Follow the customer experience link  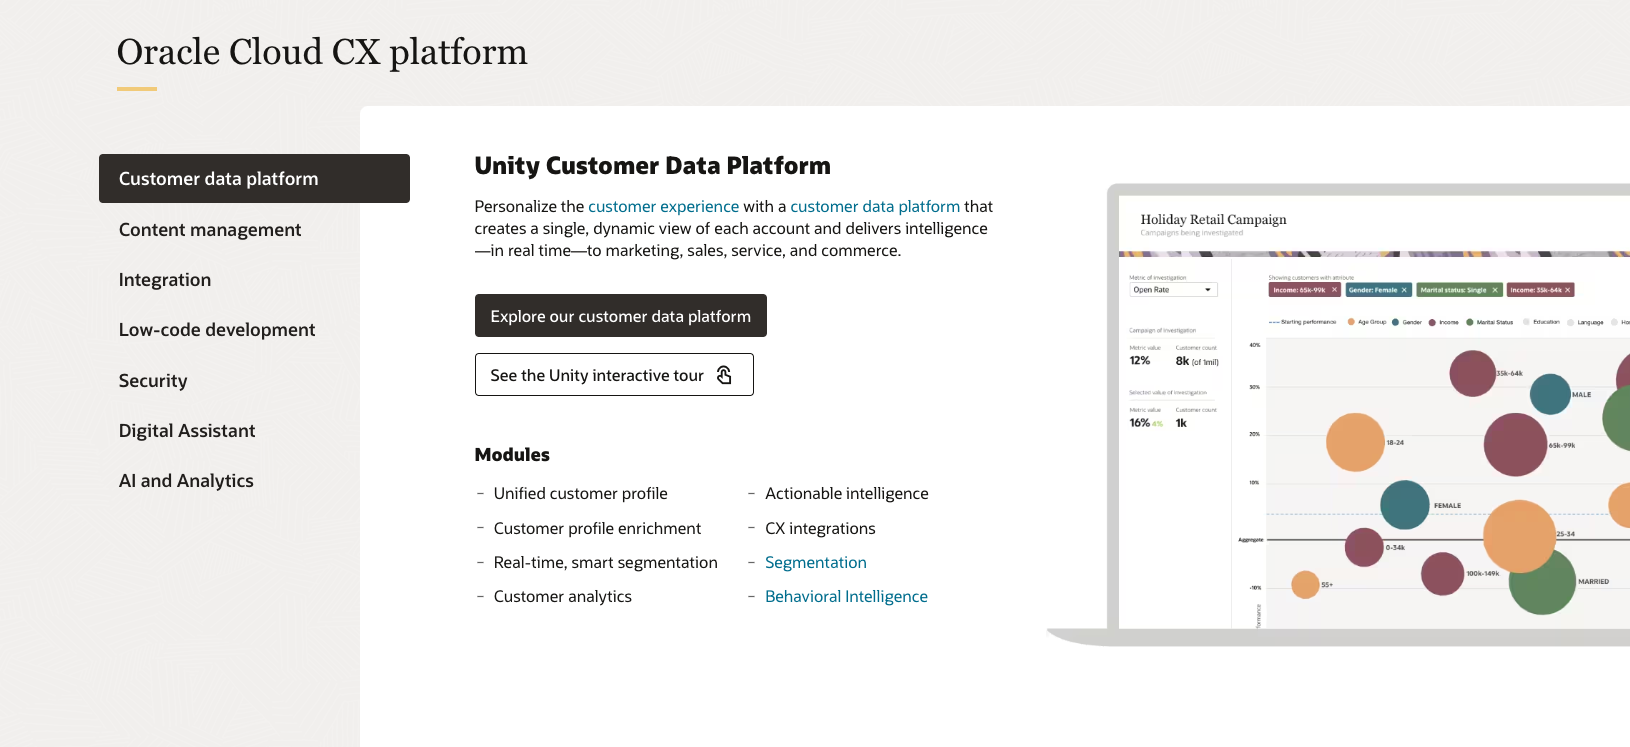pyautogui.click(x=663, y=207)
